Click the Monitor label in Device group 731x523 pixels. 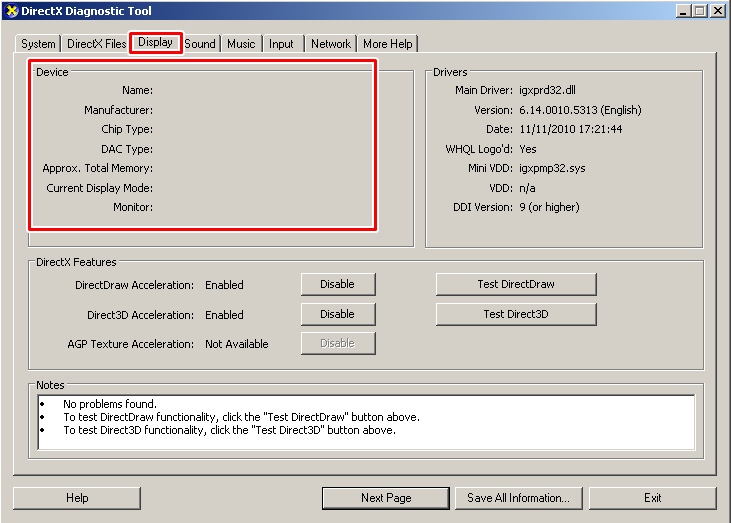click(x=133, y=207)
